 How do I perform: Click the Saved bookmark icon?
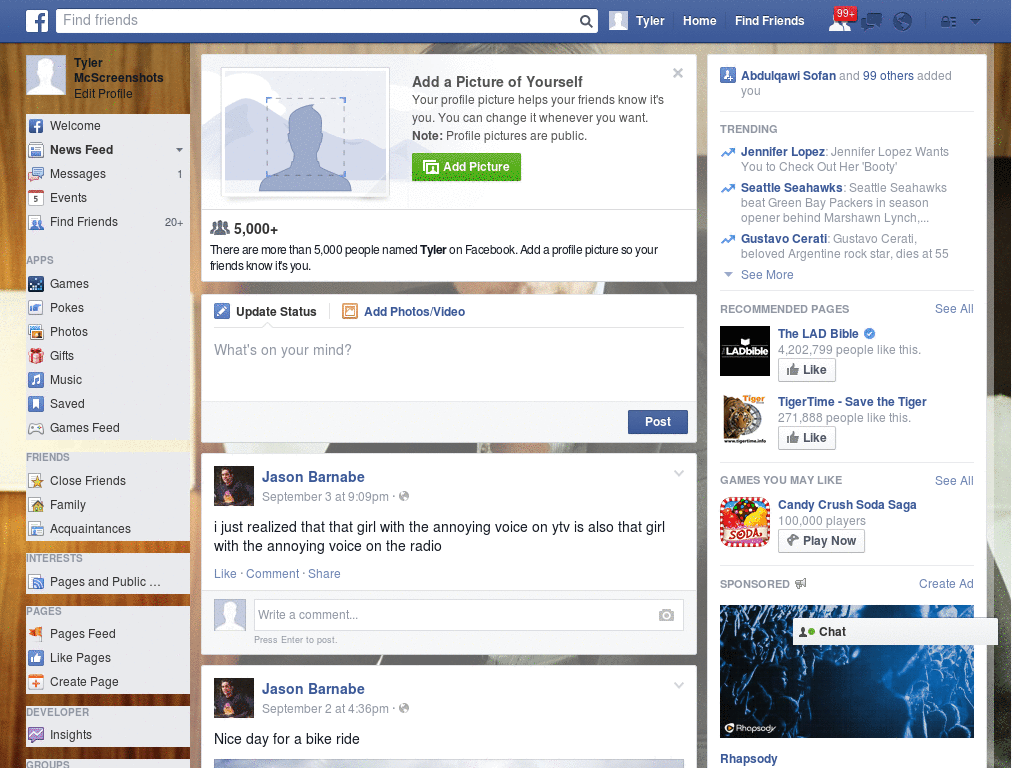click(x=36, y=404)
